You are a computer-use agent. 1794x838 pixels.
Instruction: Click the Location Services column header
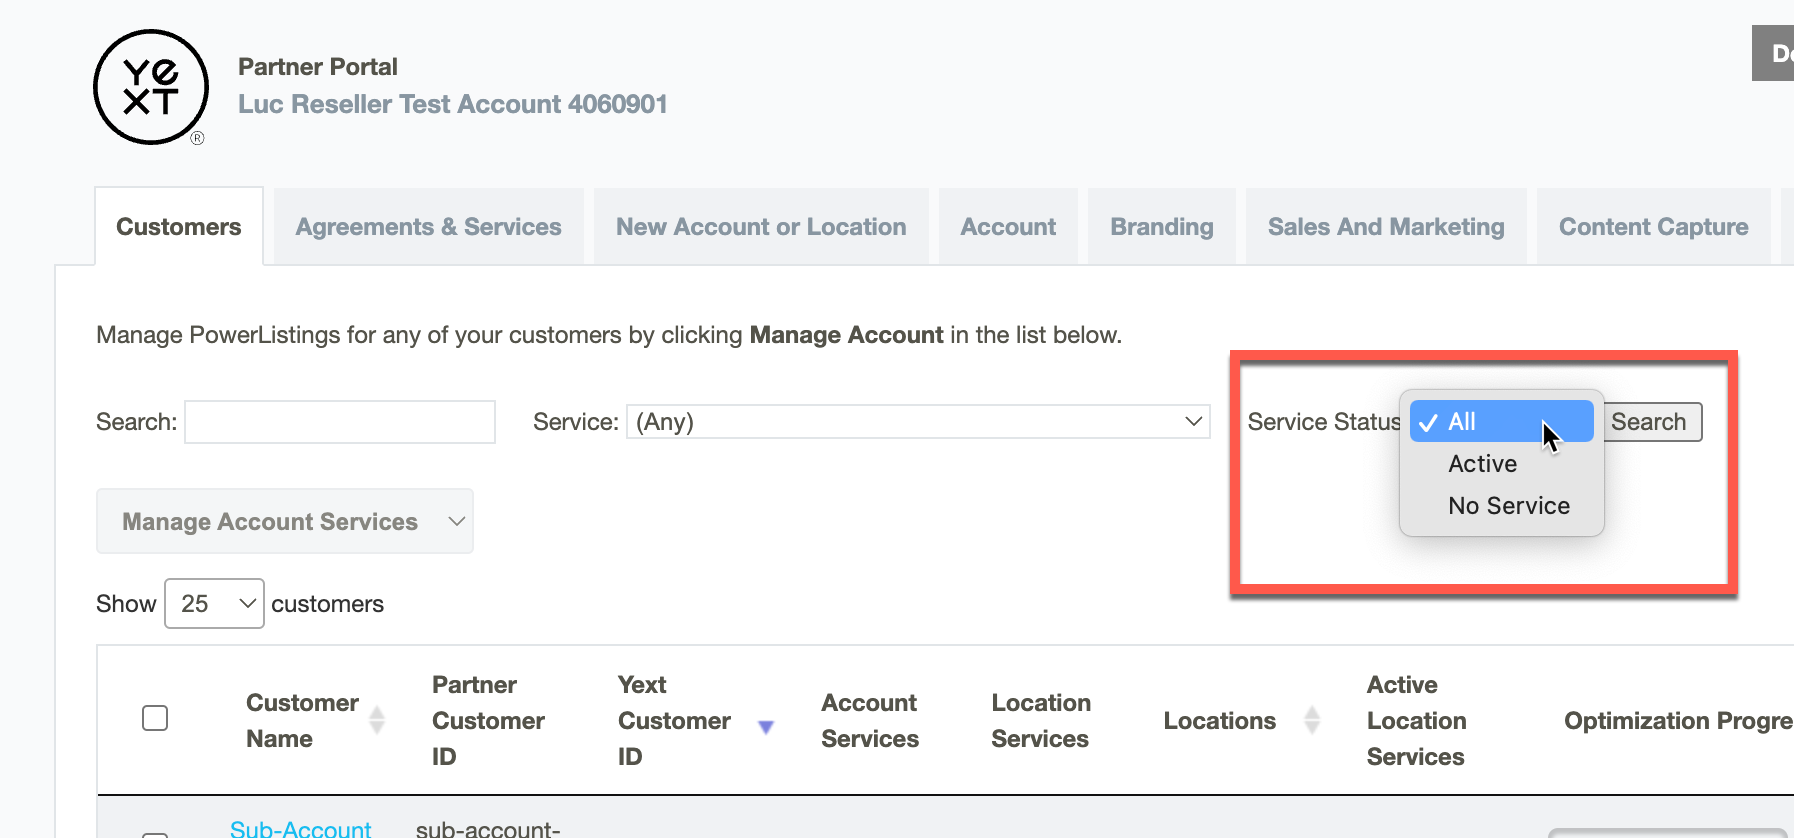pyautogui.click(x=1040, y=721)
